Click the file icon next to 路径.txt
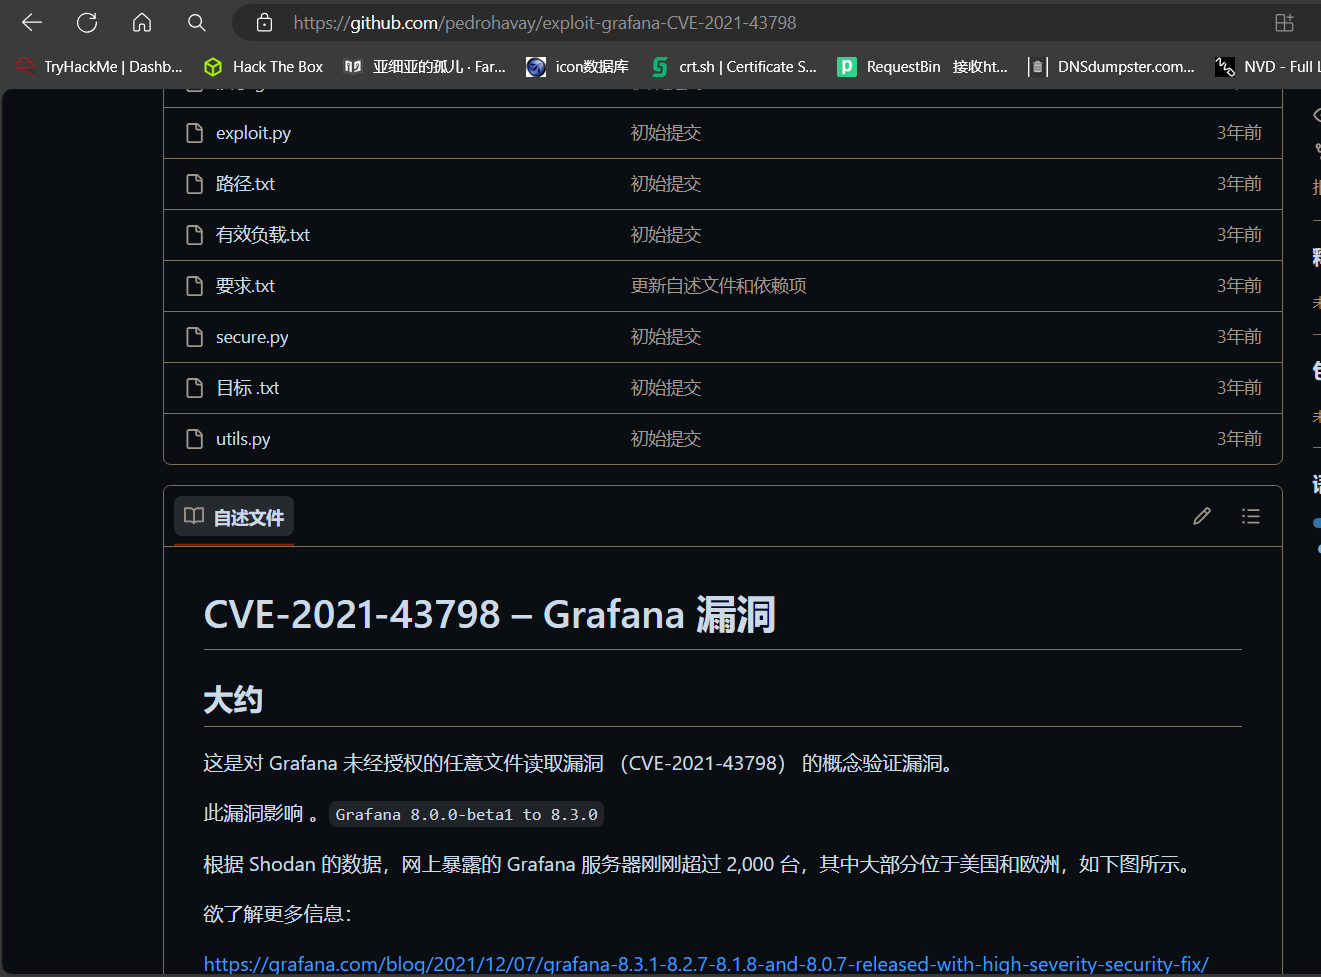 (195, 184)
